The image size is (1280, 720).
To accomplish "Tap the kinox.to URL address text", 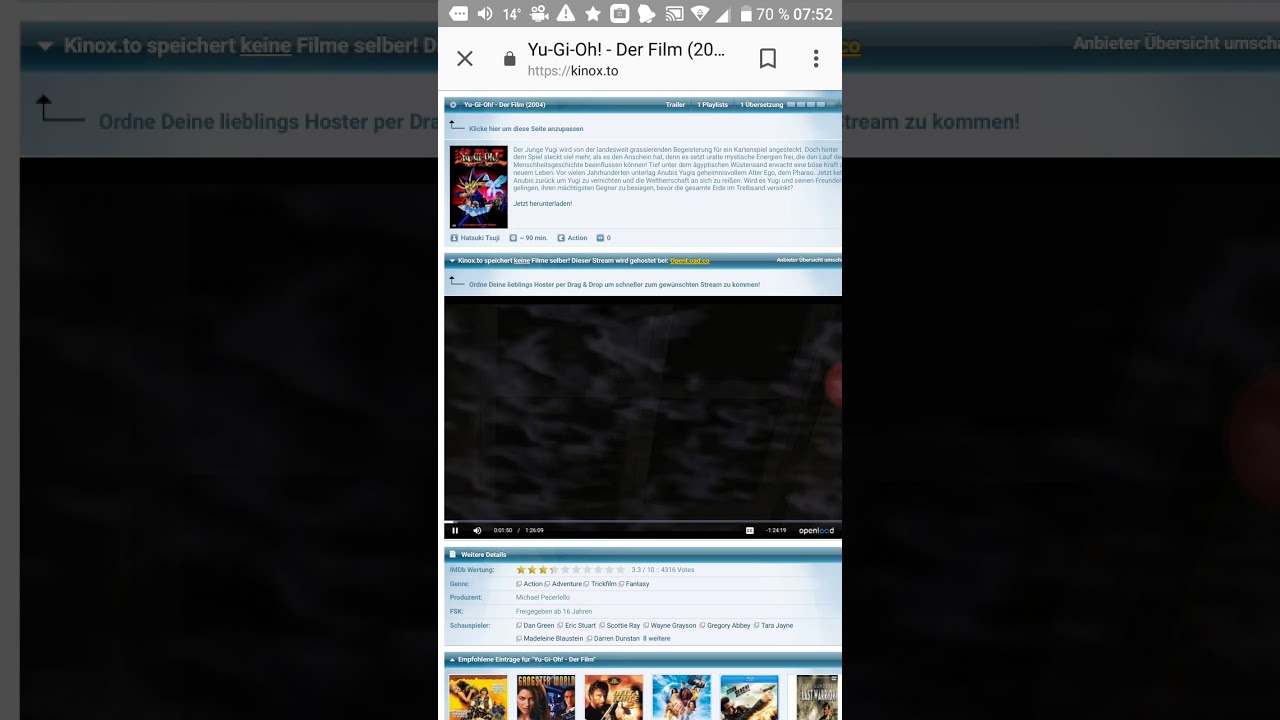I will click(x=573, y=71).
